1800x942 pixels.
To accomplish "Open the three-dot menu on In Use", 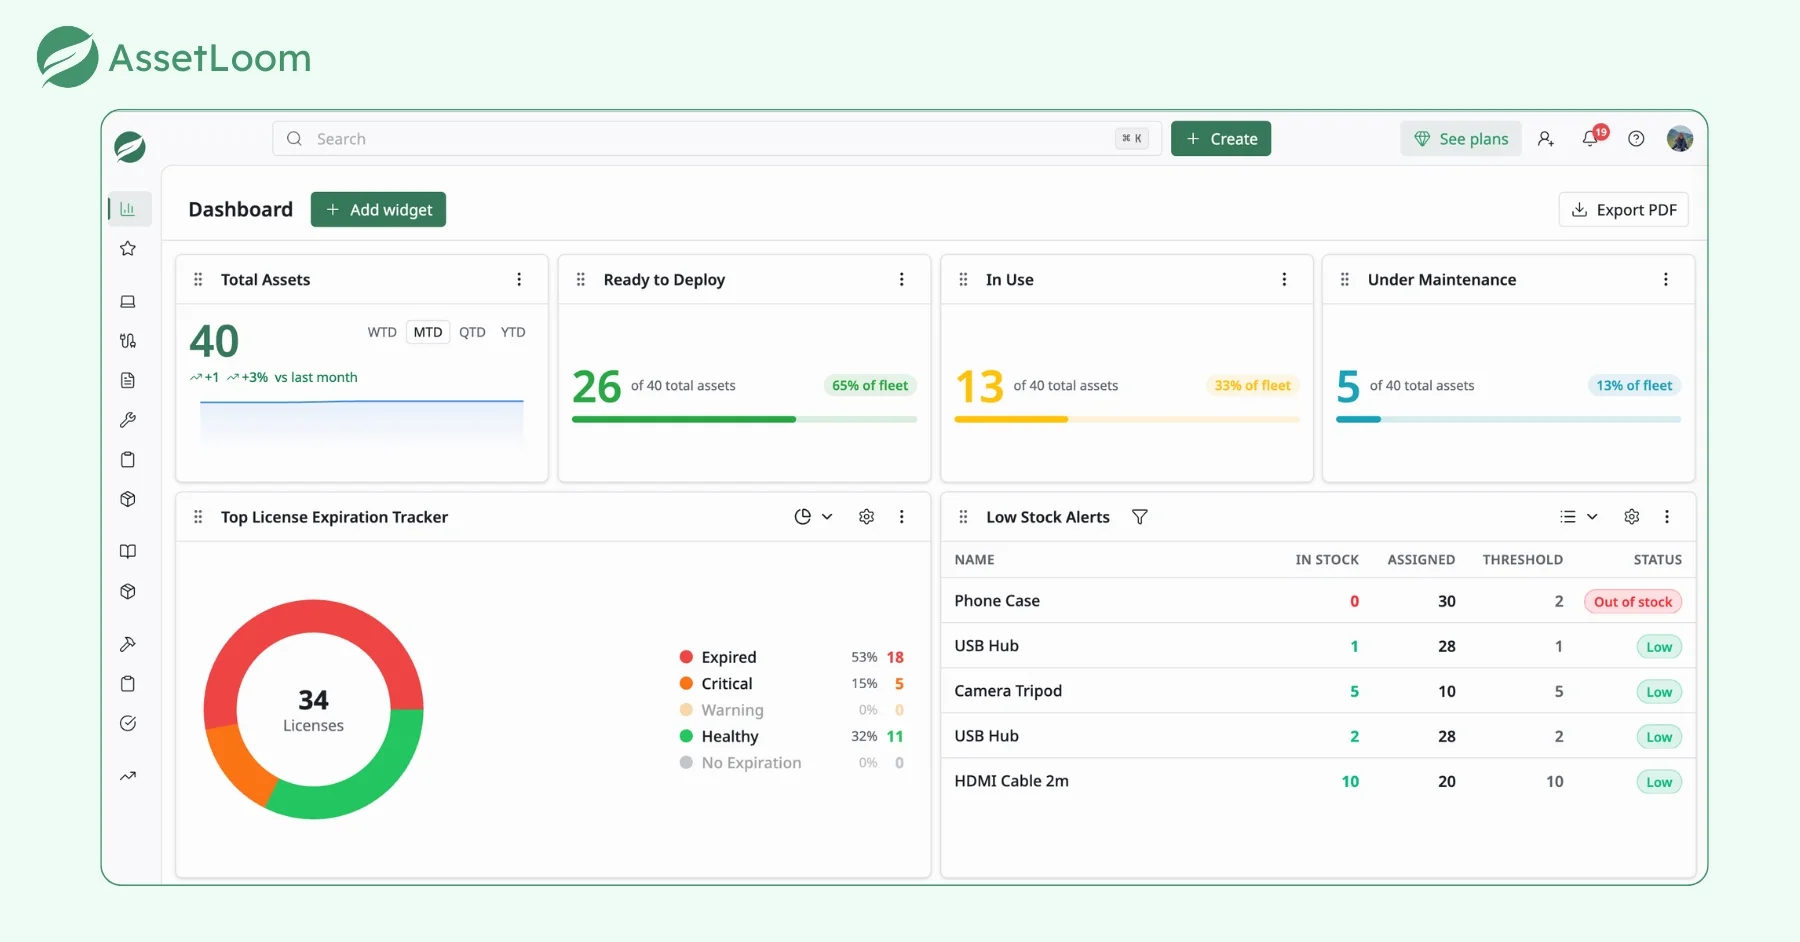I will [x=1285, y=280].
